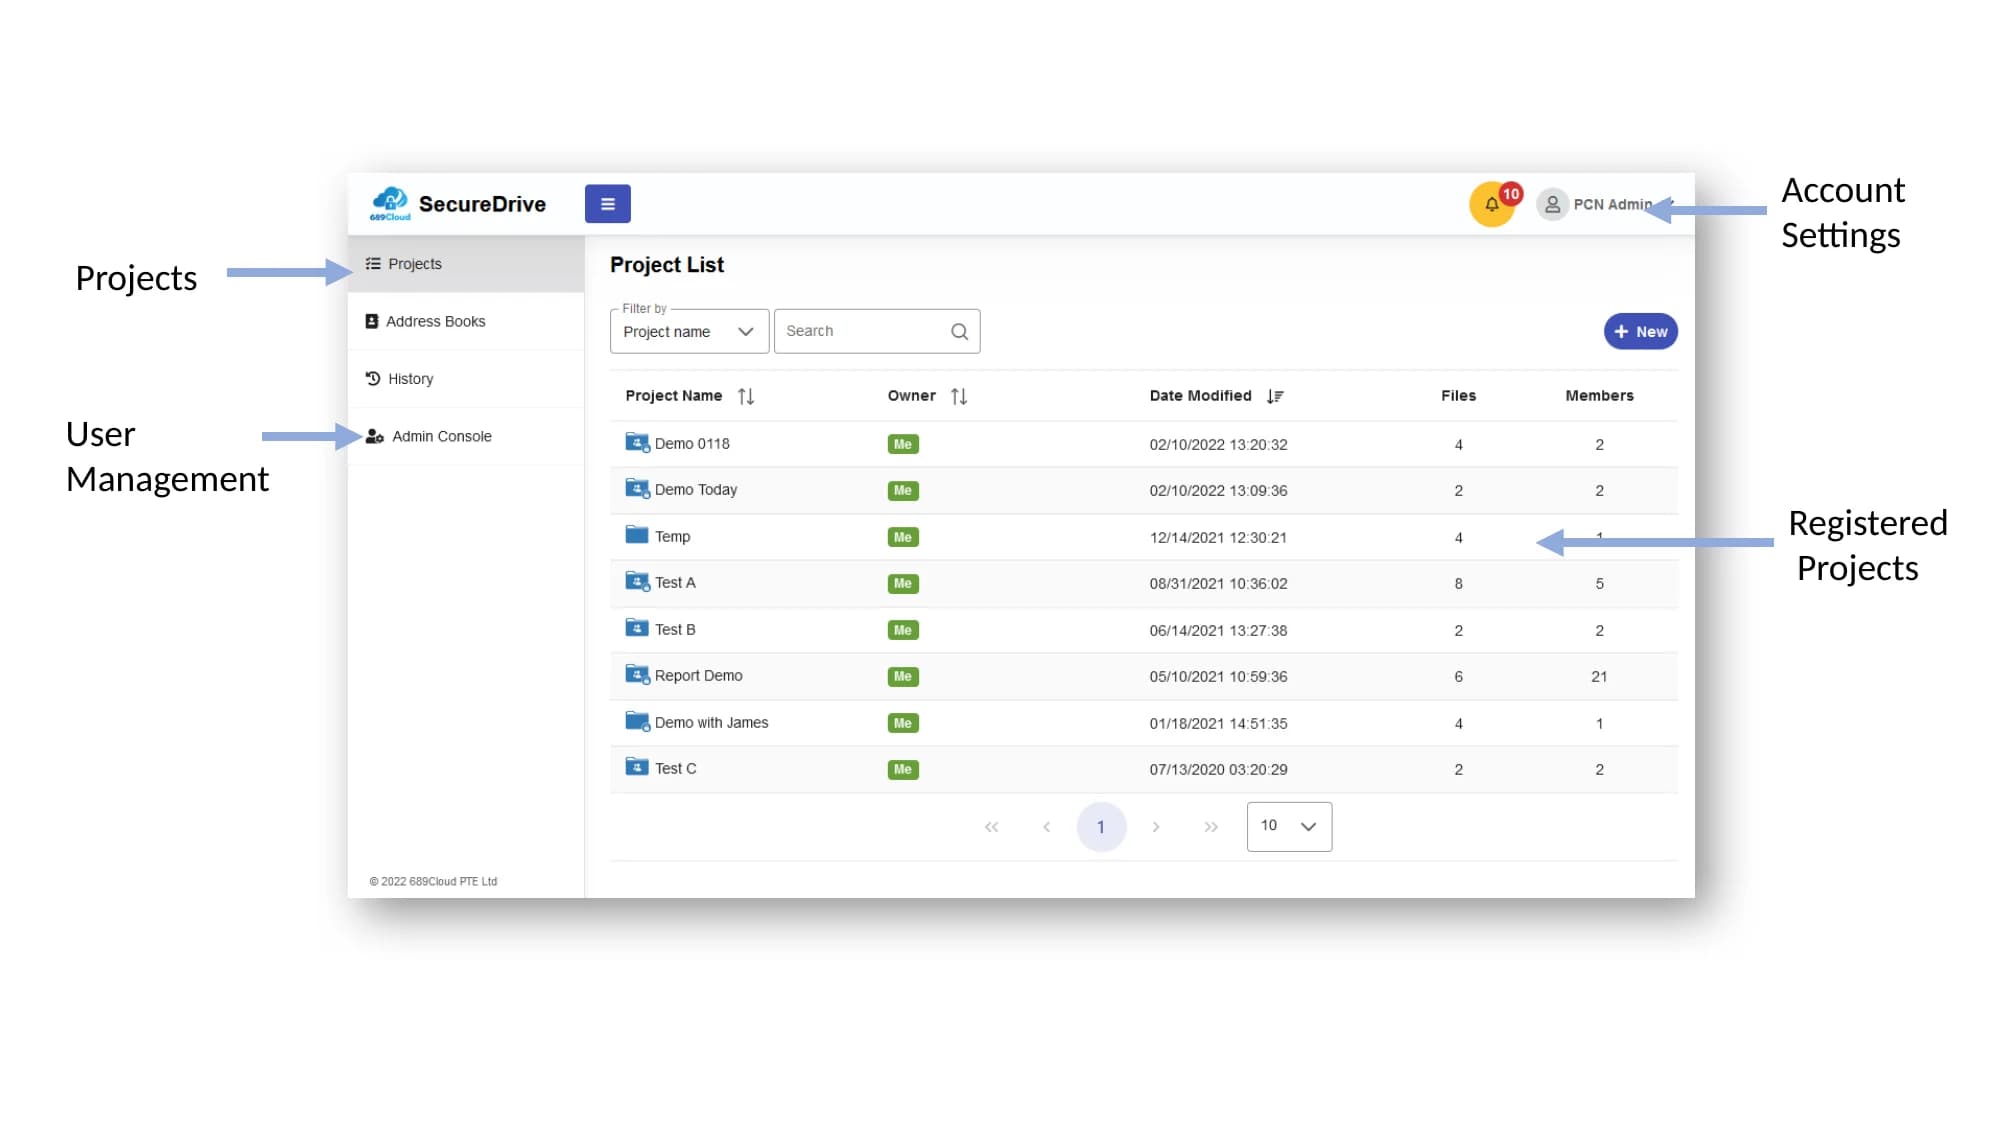Go to first page double-chevron

tap(991, 827)
